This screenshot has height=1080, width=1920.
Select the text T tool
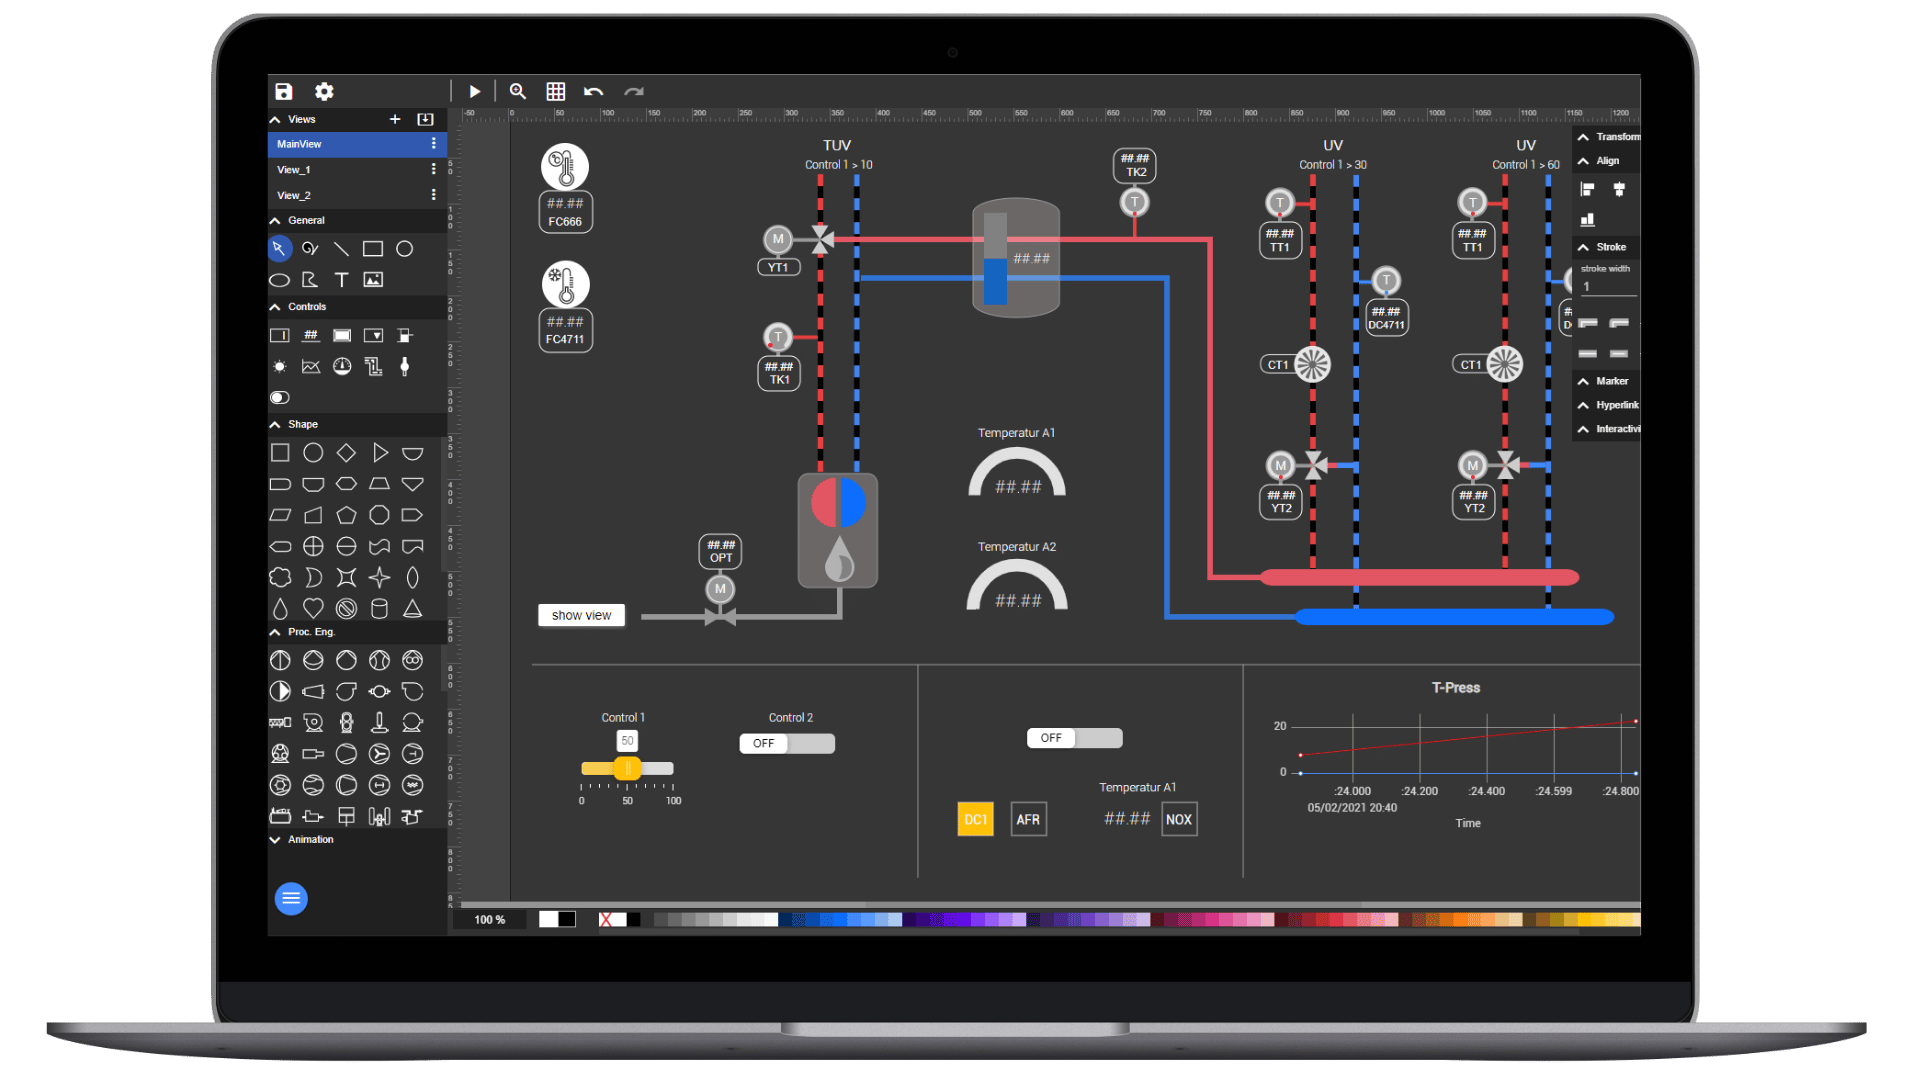pyautogui.click(x=341, y=280)
